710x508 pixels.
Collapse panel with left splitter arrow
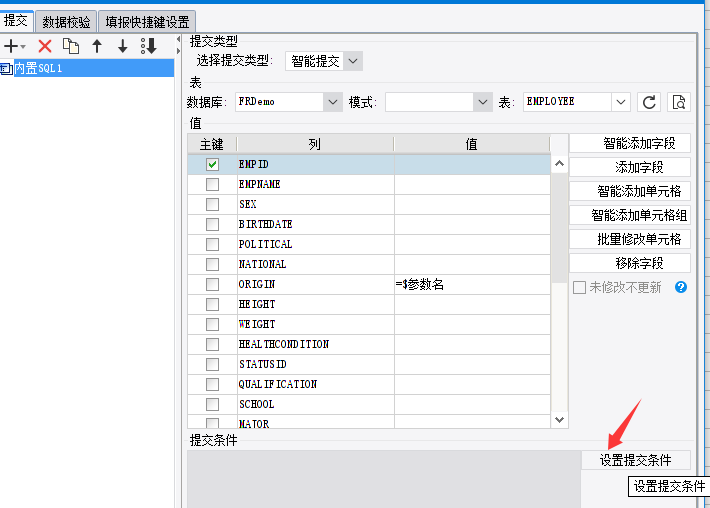(178, 40)
